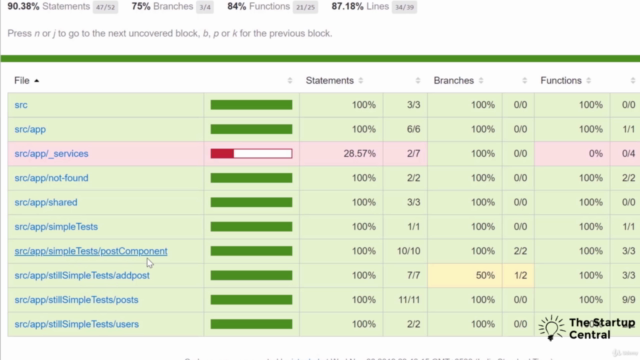Open the src/app folder link
This screenshot has height=360, width=640.
click(30, 129)
